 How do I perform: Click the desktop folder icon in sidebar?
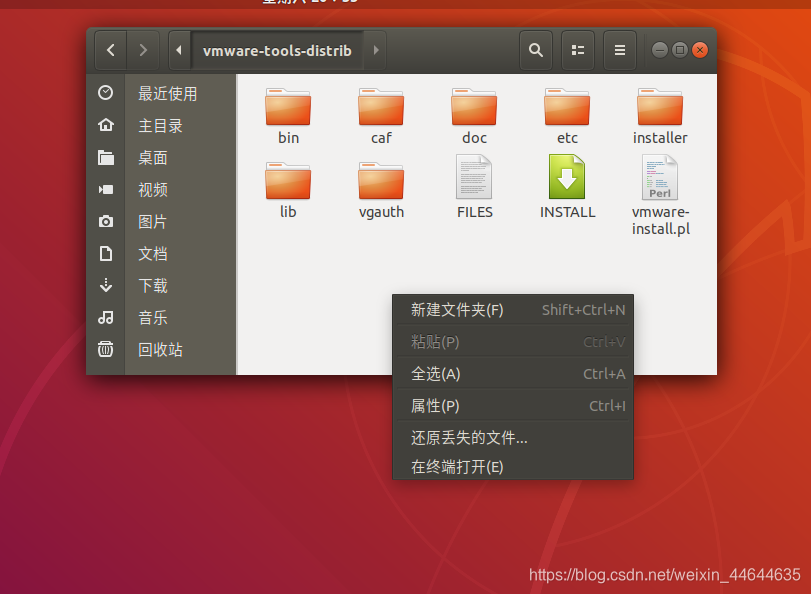(x=106, y=157)
